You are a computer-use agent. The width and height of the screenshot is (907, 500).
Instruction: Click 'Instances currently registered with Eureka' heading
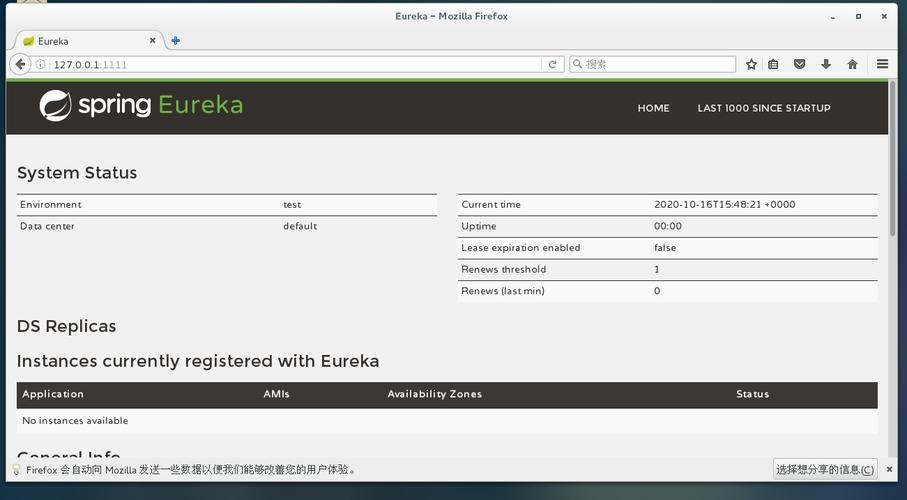coord(198,361)
